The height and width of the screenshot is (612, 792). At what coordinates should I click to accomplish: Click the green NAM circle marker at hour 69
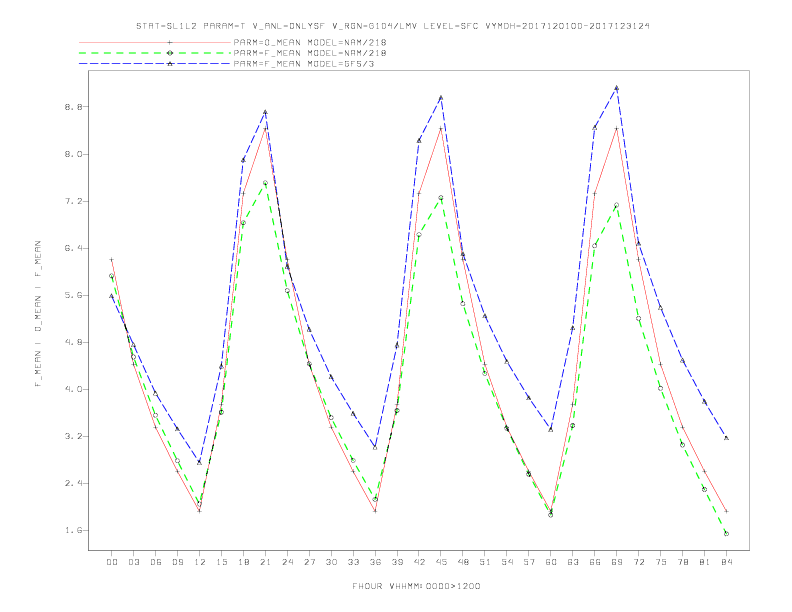click(x=616, y=205)
